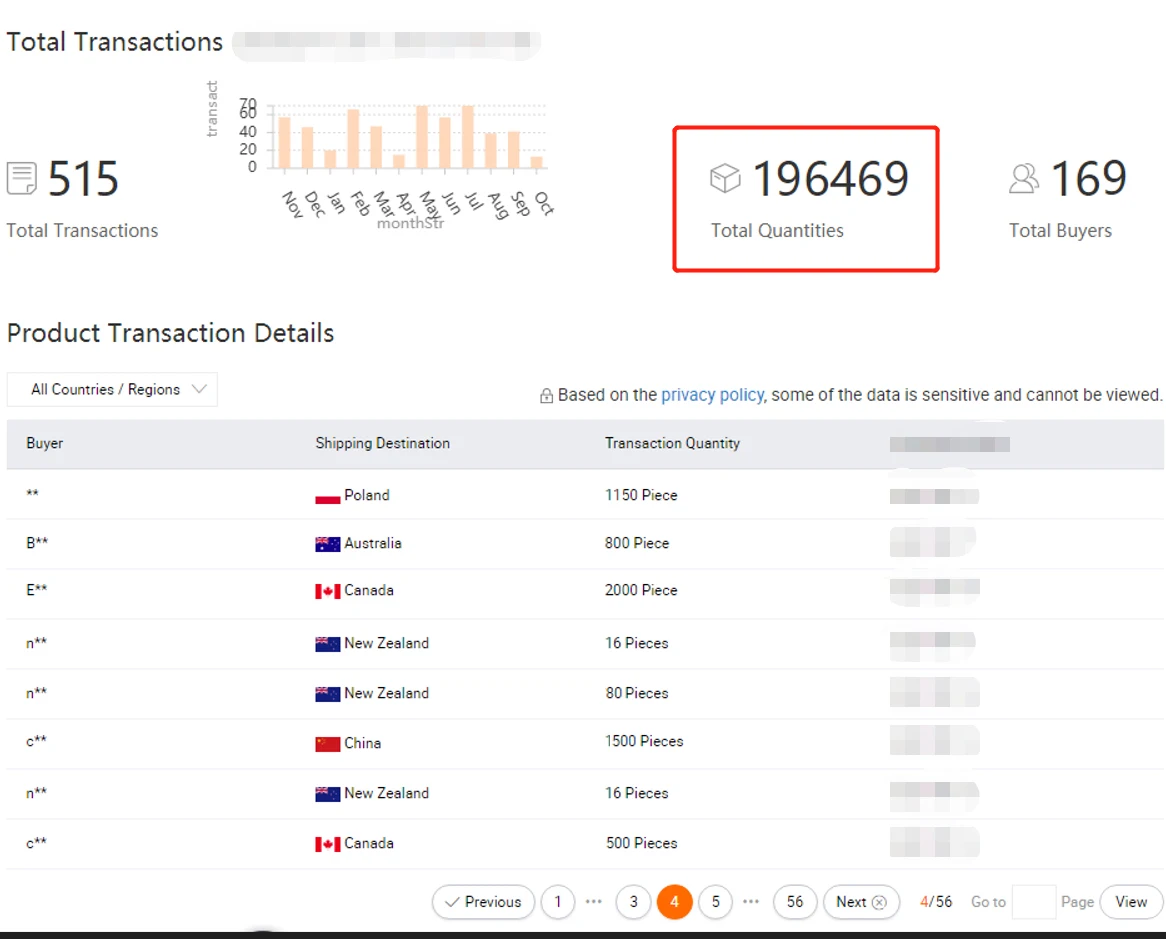Click the Product Transaction Details heading
The width and height of the screenshot is (1166, 939).
(170, 333)
